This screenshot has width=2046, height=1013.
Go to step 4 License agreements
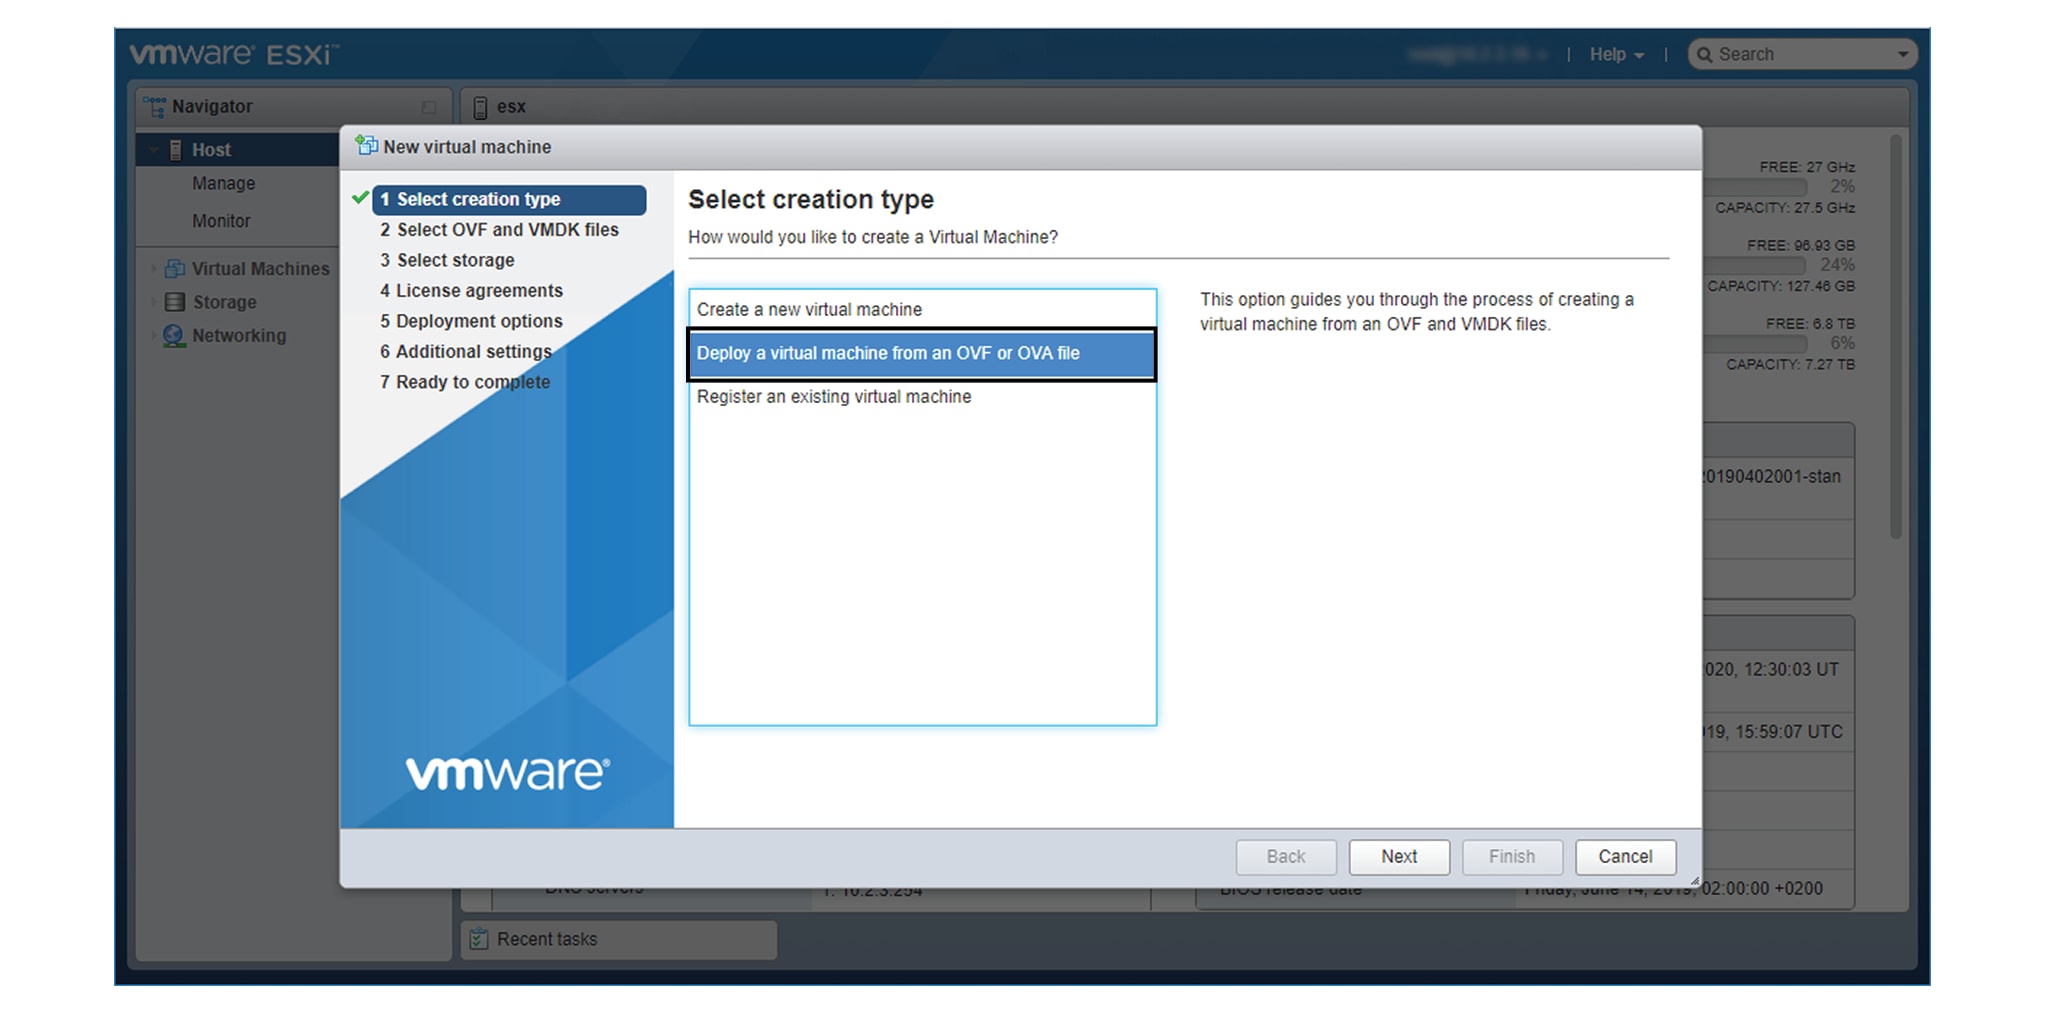tap(471, 290)
